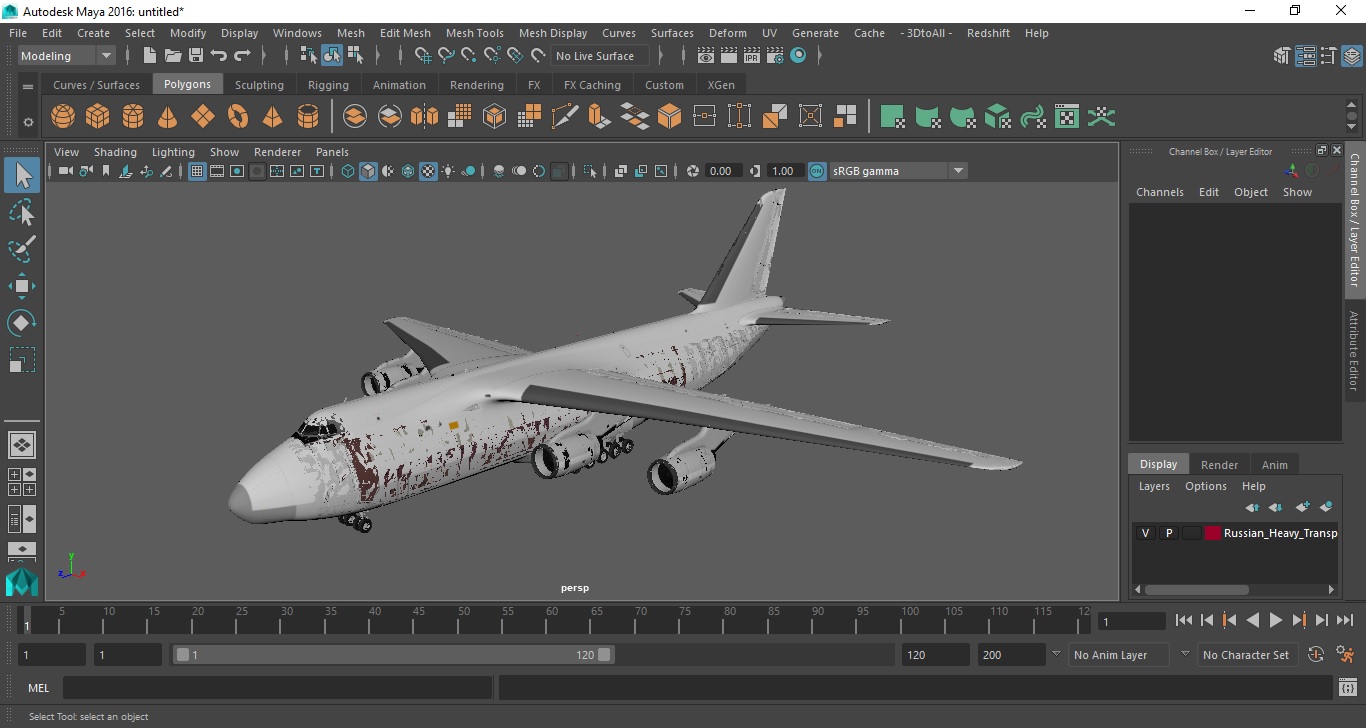This screenshot has height=728, width=1366.
Task: Switch to the Rigging shelf tab
Action: pyautogui.click(x=328, y=85)
